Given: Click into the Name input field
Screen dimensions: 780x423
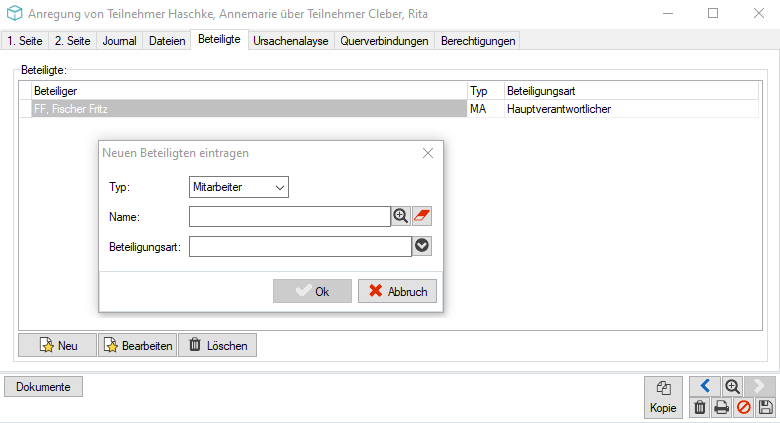Looking at the screenshot, I should [x=290, y=216].
